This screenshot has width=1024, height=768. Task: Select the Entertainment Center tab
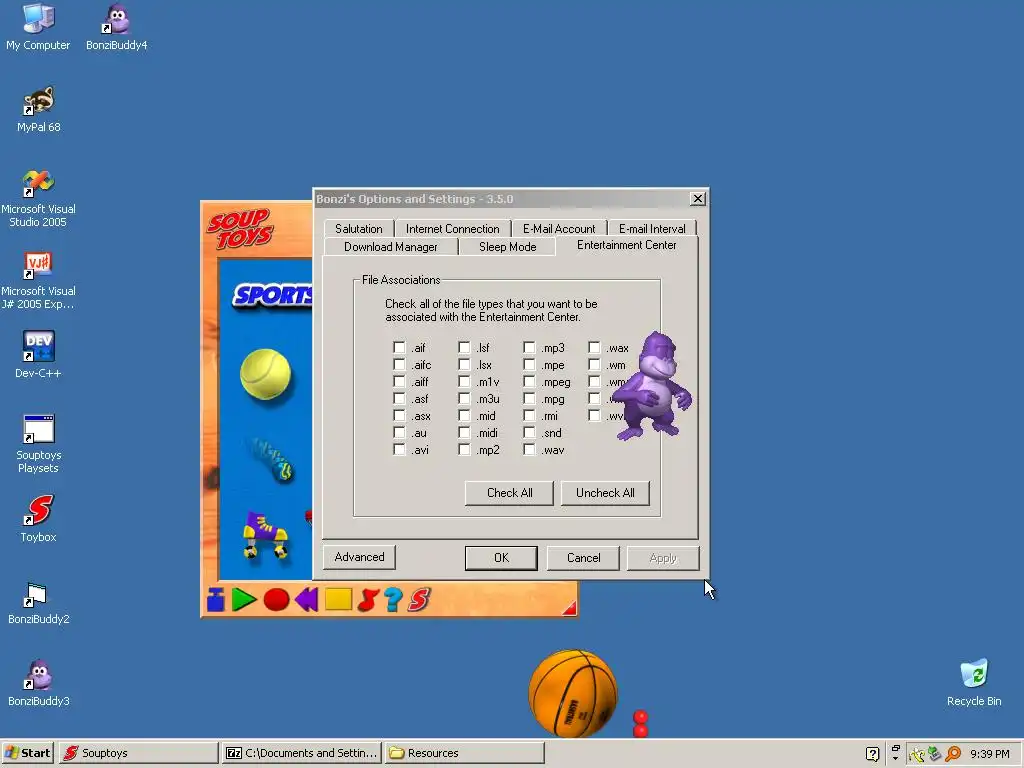(627, 246)
